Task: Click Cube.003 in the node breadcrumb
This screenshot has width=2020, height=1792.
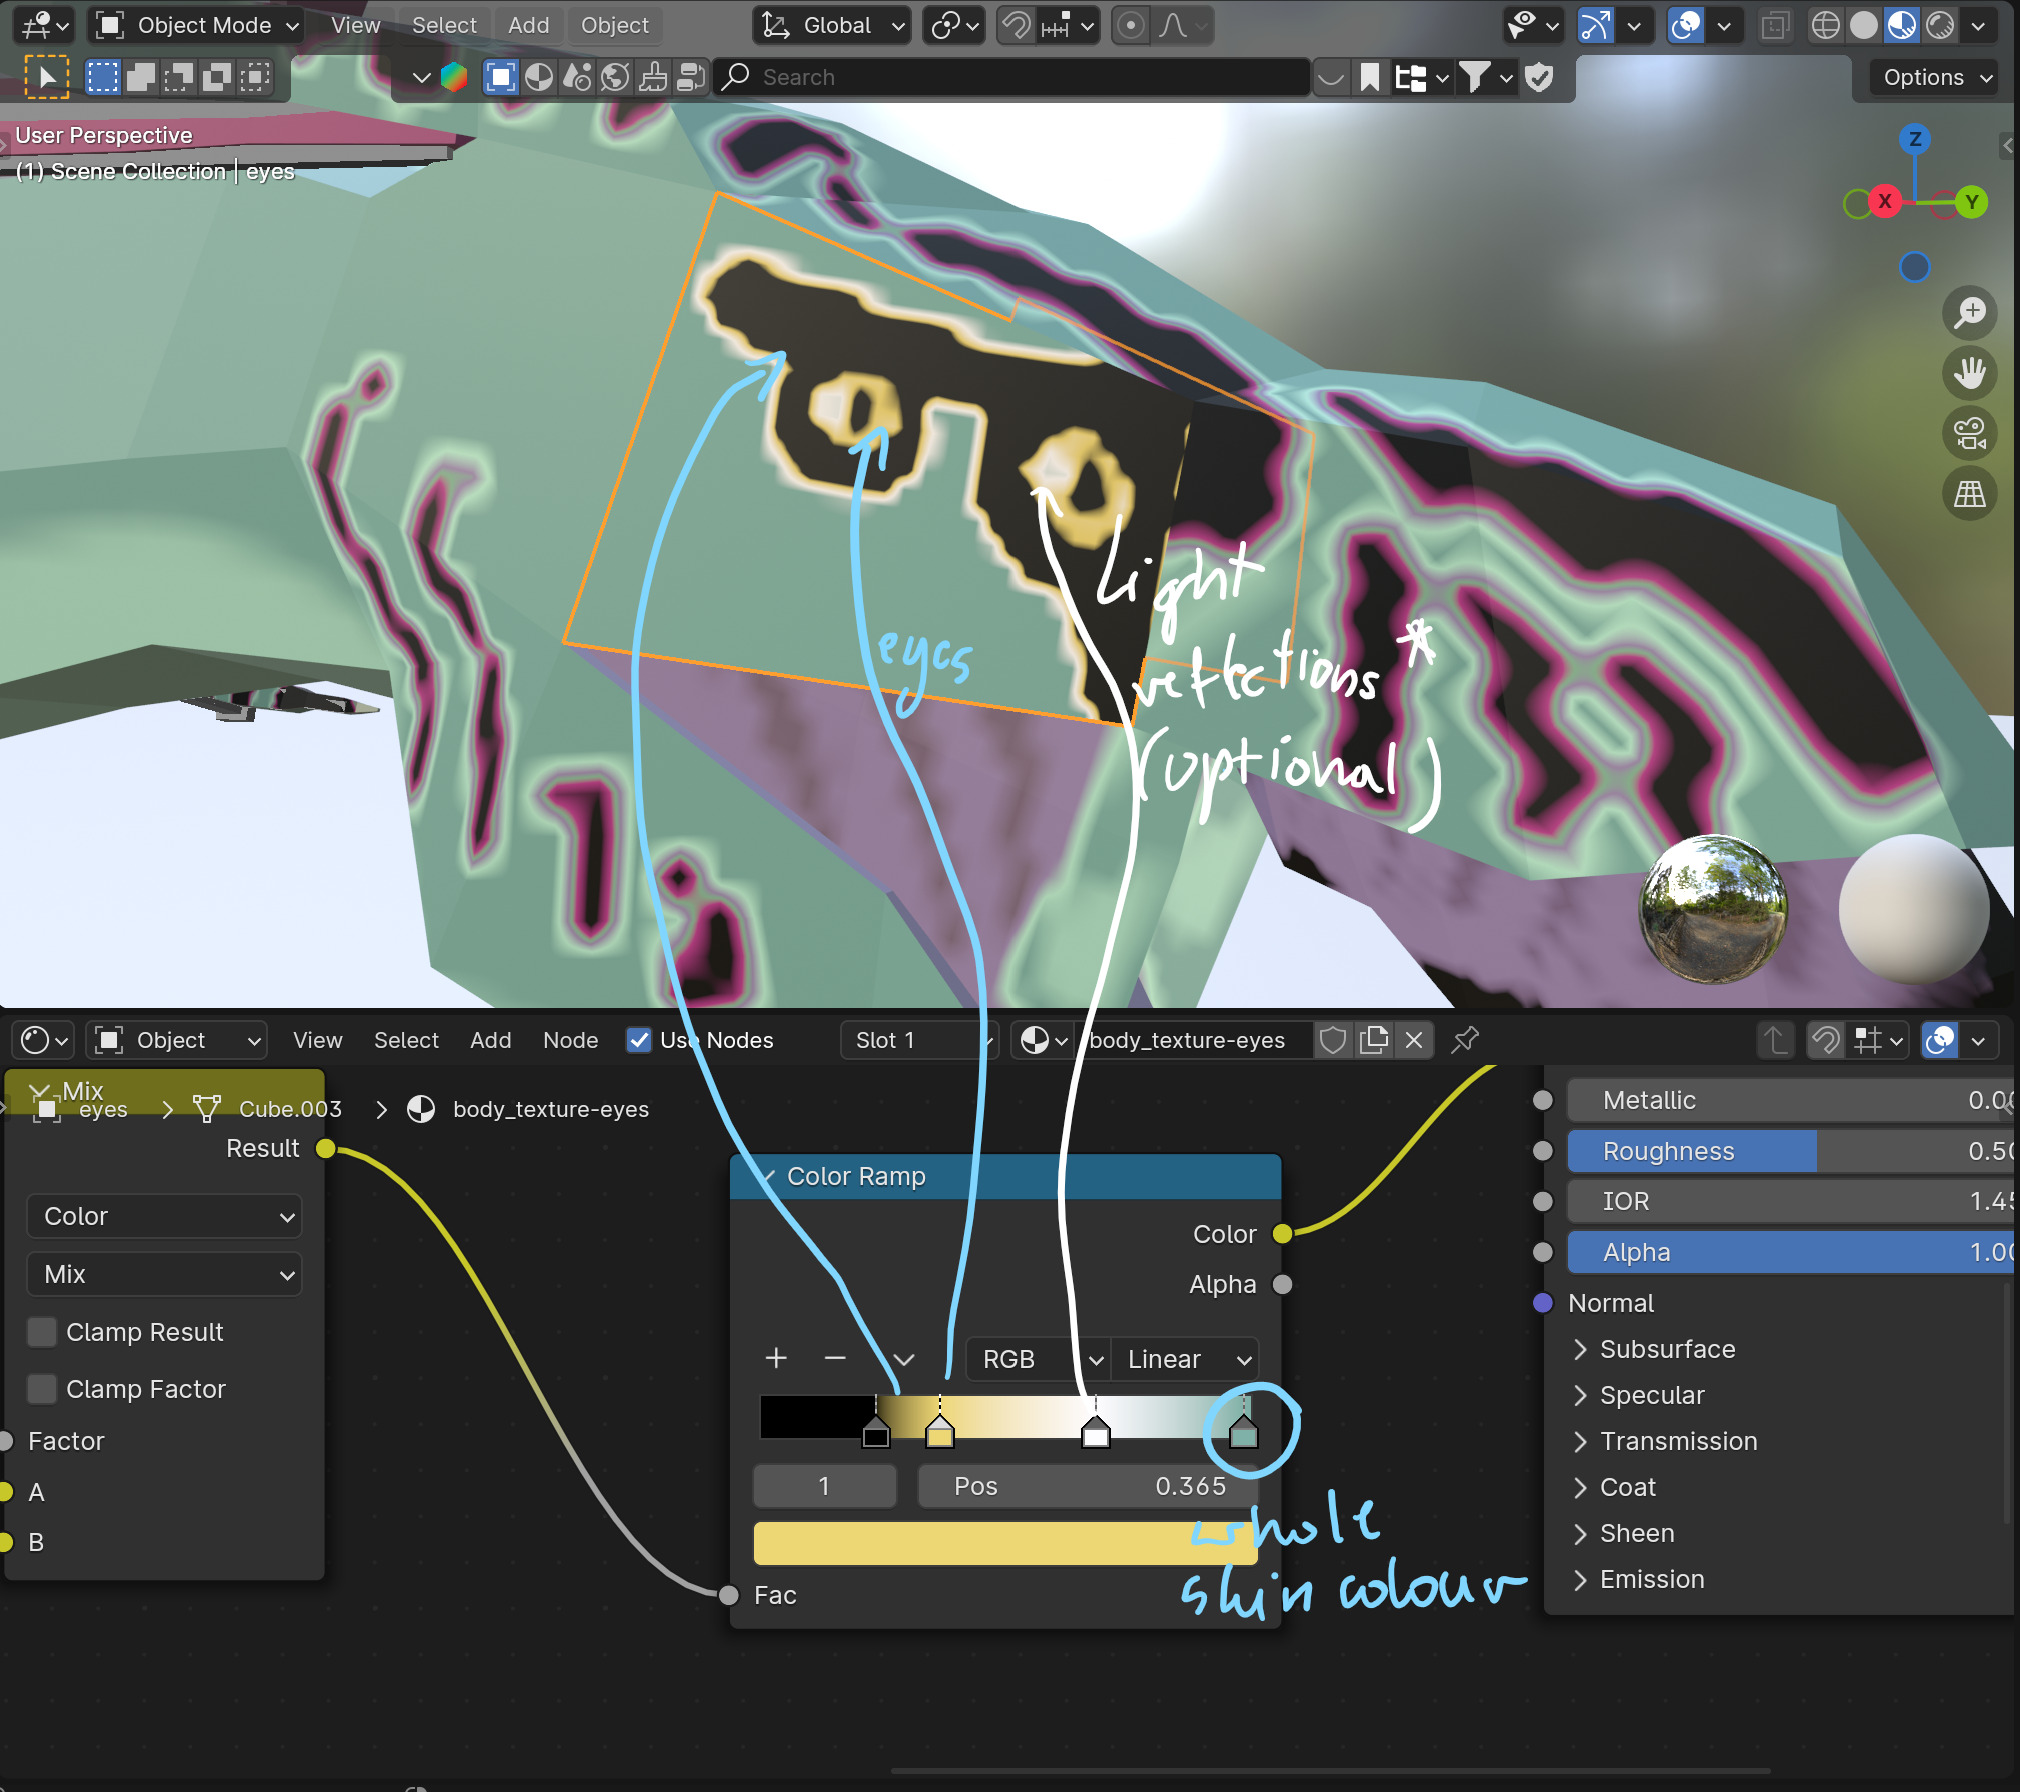Action: (290, 1109)
